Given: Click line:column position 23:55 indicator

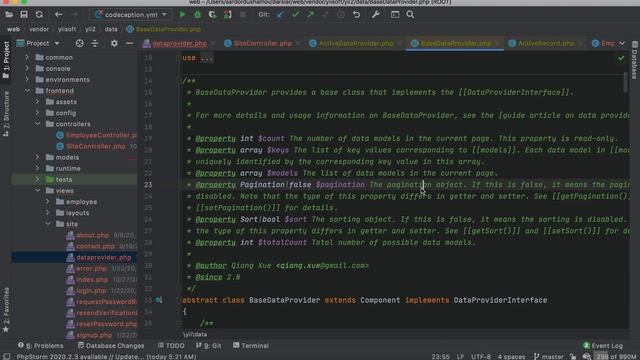Looking at the screenshot, I should pos(440,356).
